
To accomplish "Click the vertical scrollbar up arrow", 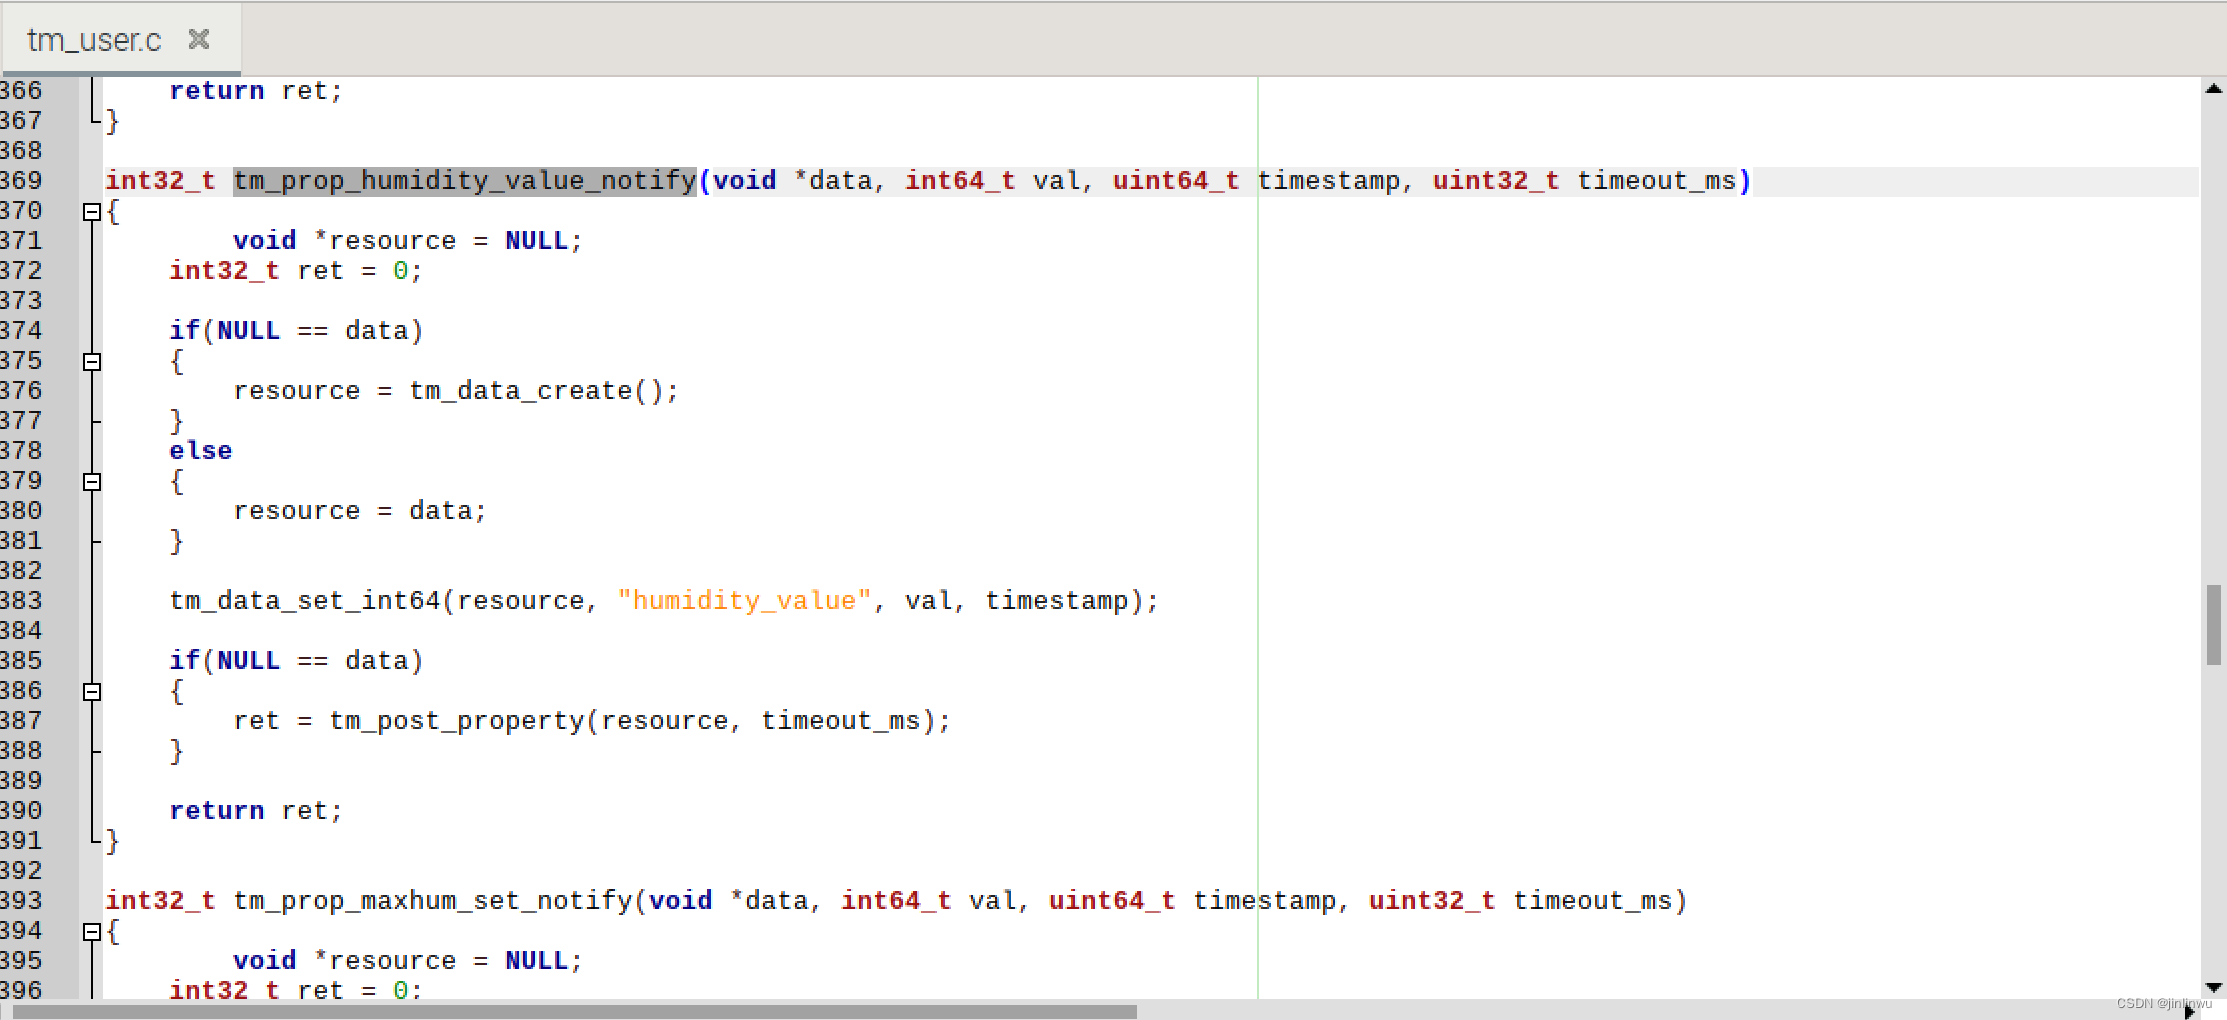I will click(2214, 89).
